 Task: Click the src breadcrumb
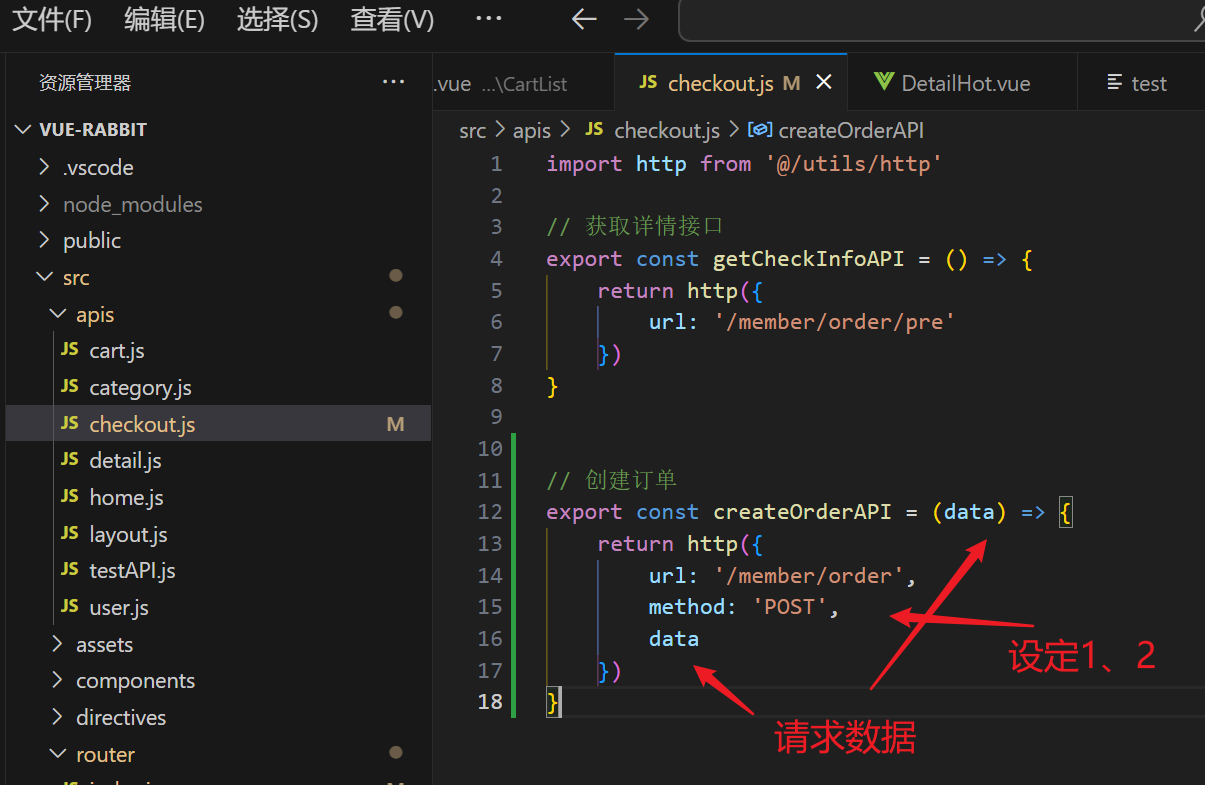pos(472,130)
